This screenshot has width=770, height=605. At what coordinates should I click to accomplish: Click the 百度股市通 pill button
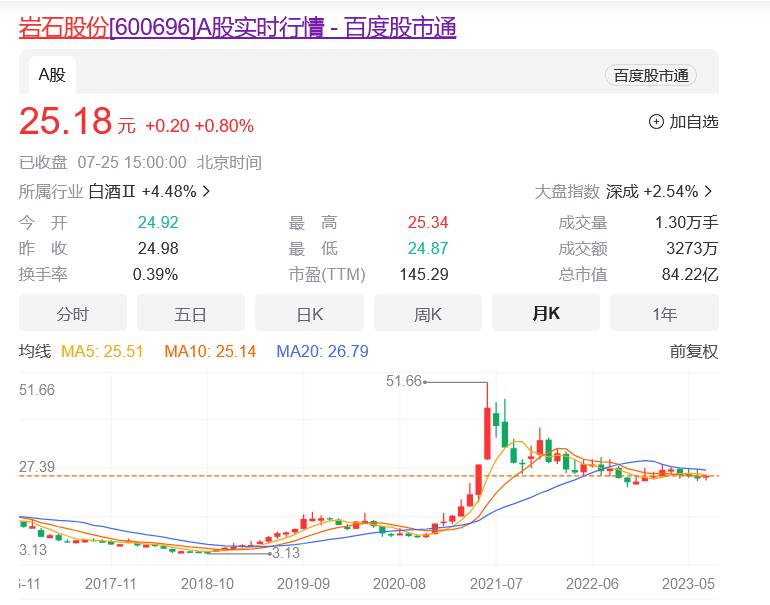coord(651,76)
